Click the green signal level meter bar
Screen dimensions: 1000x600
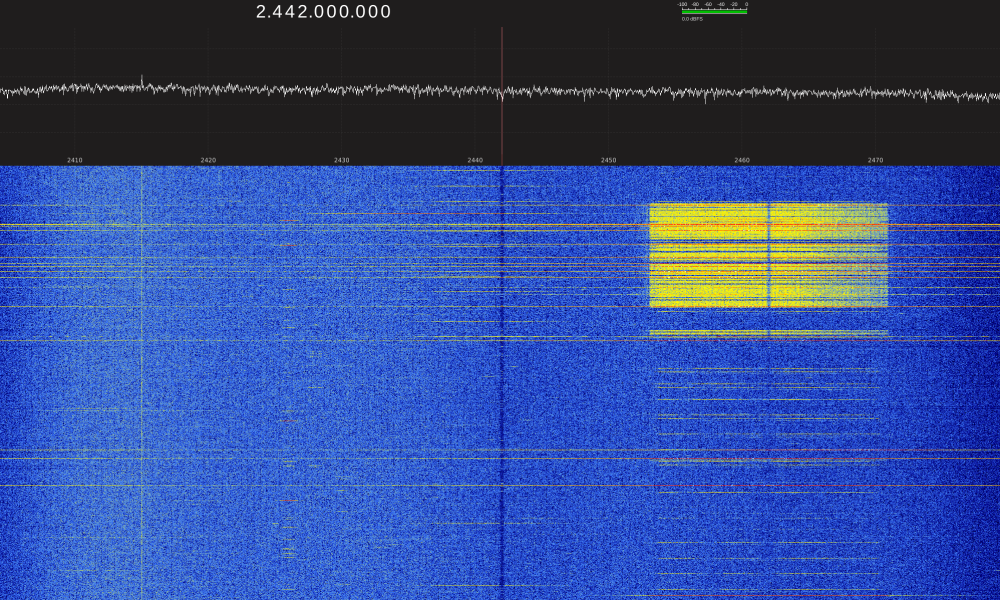[714, 11]
